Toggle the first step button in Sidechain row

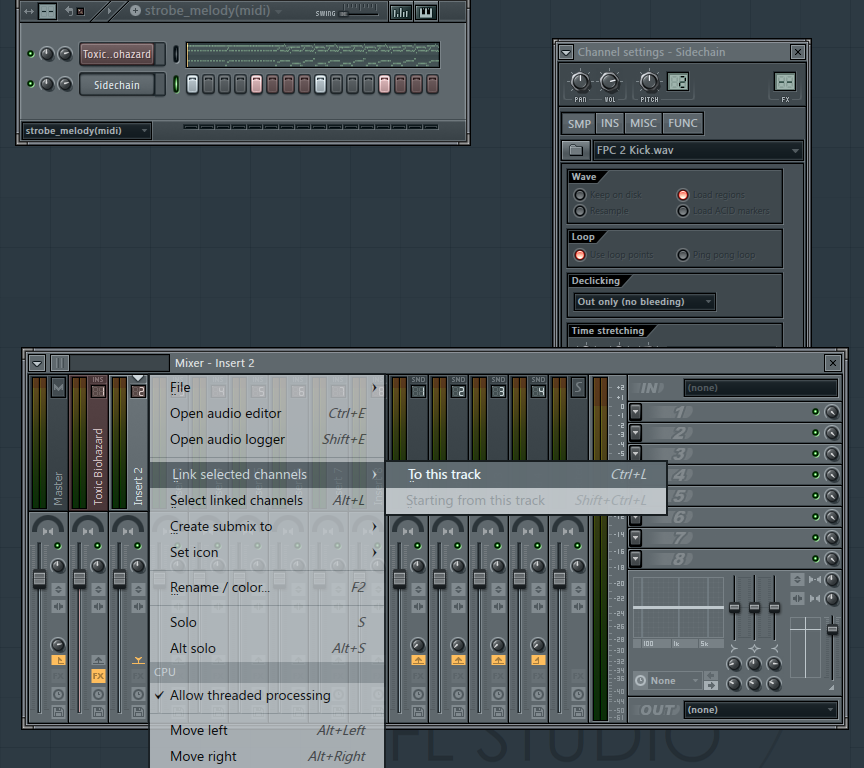pos(192,84)
